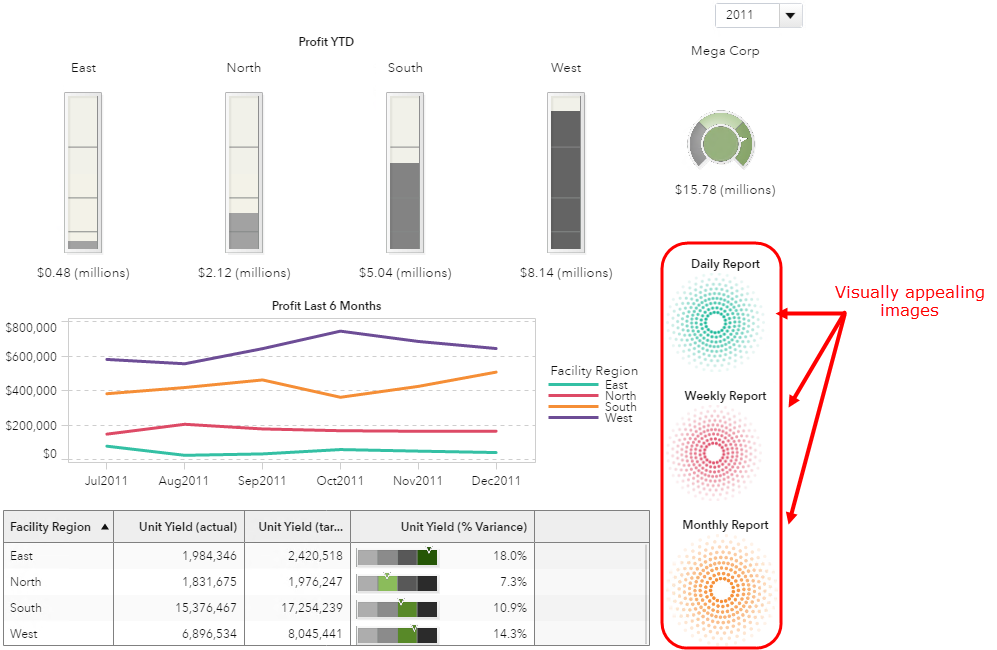Sort by Facility Region column header
The height and width of the screenshot is (650, 997).
click(x=58, y=527)
